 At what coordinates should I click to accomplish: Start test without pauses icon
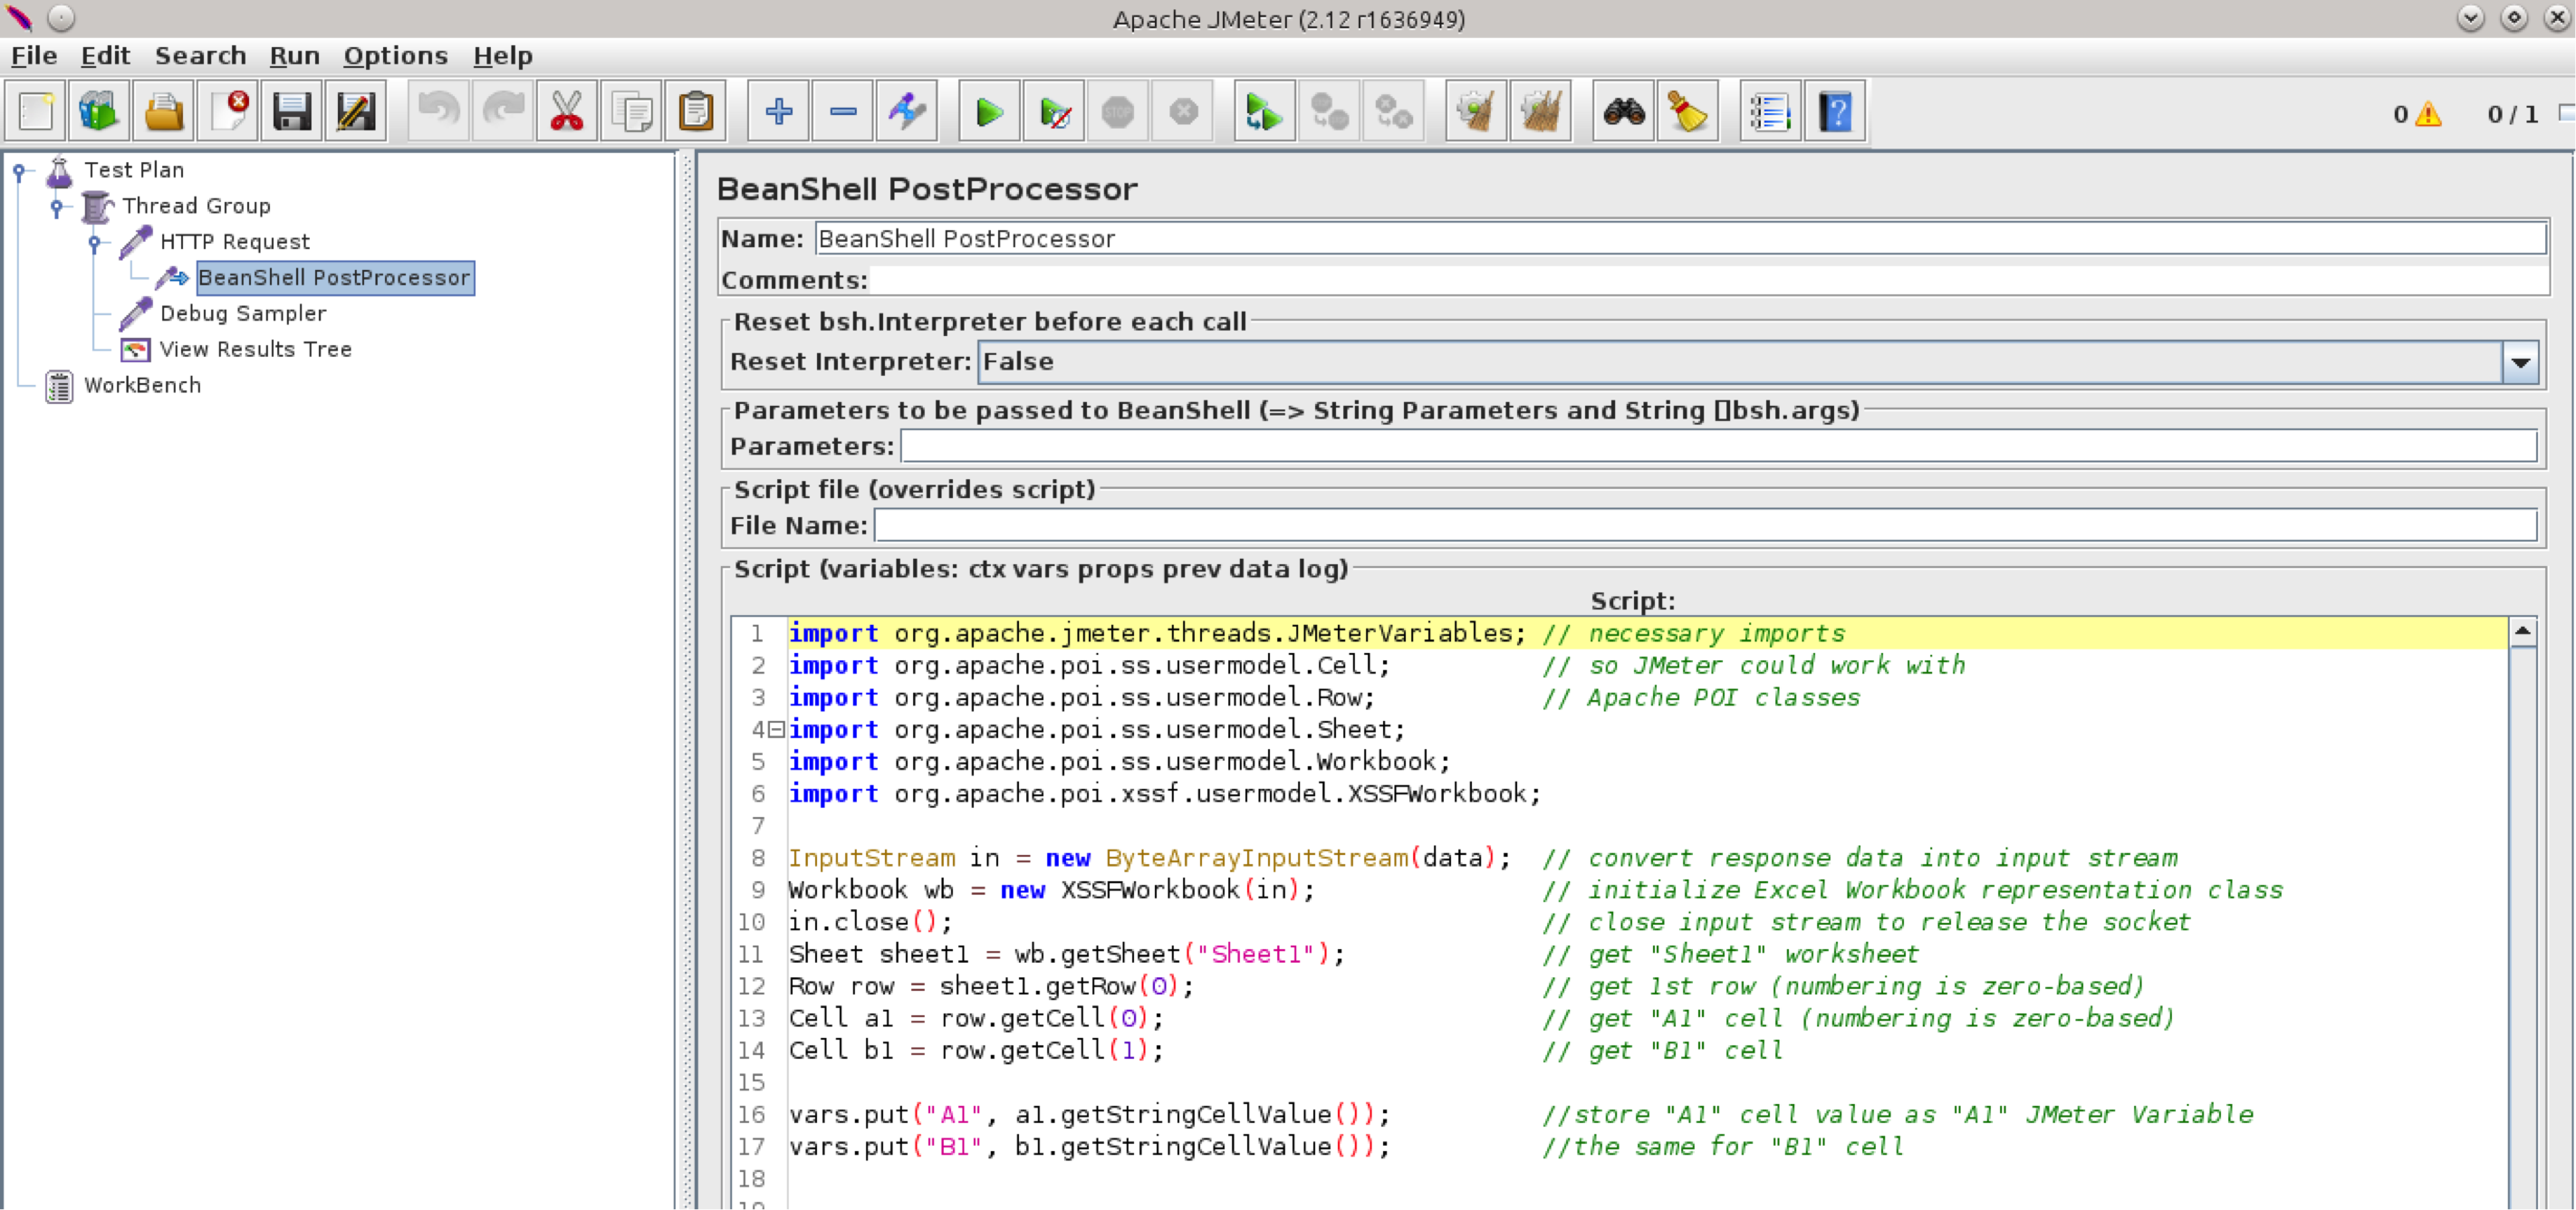pos(1054,111)
